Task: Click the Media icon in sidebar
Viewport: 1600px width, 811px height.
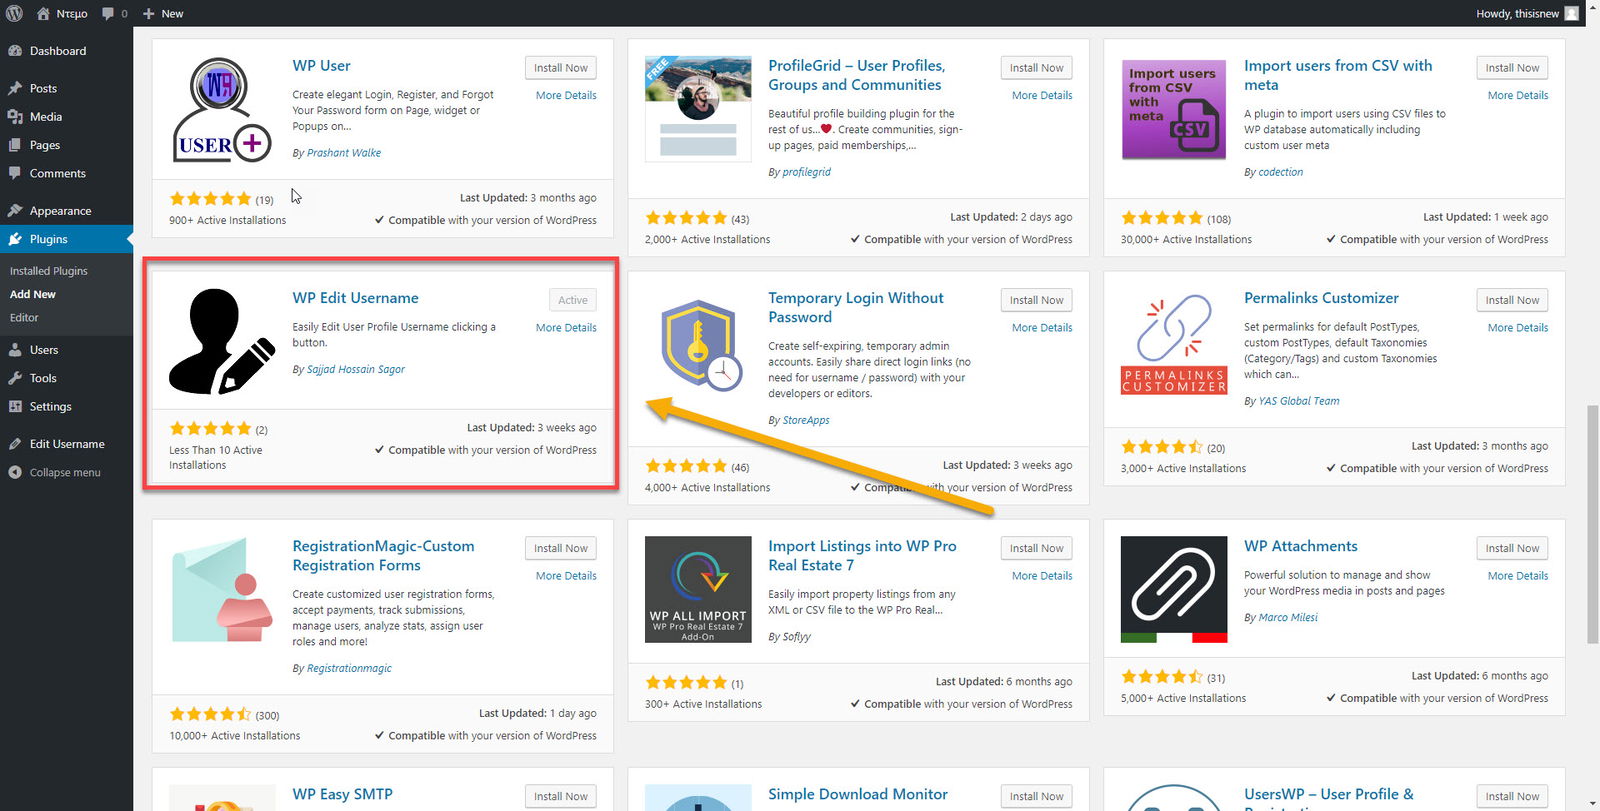Action: click(15, 117)
